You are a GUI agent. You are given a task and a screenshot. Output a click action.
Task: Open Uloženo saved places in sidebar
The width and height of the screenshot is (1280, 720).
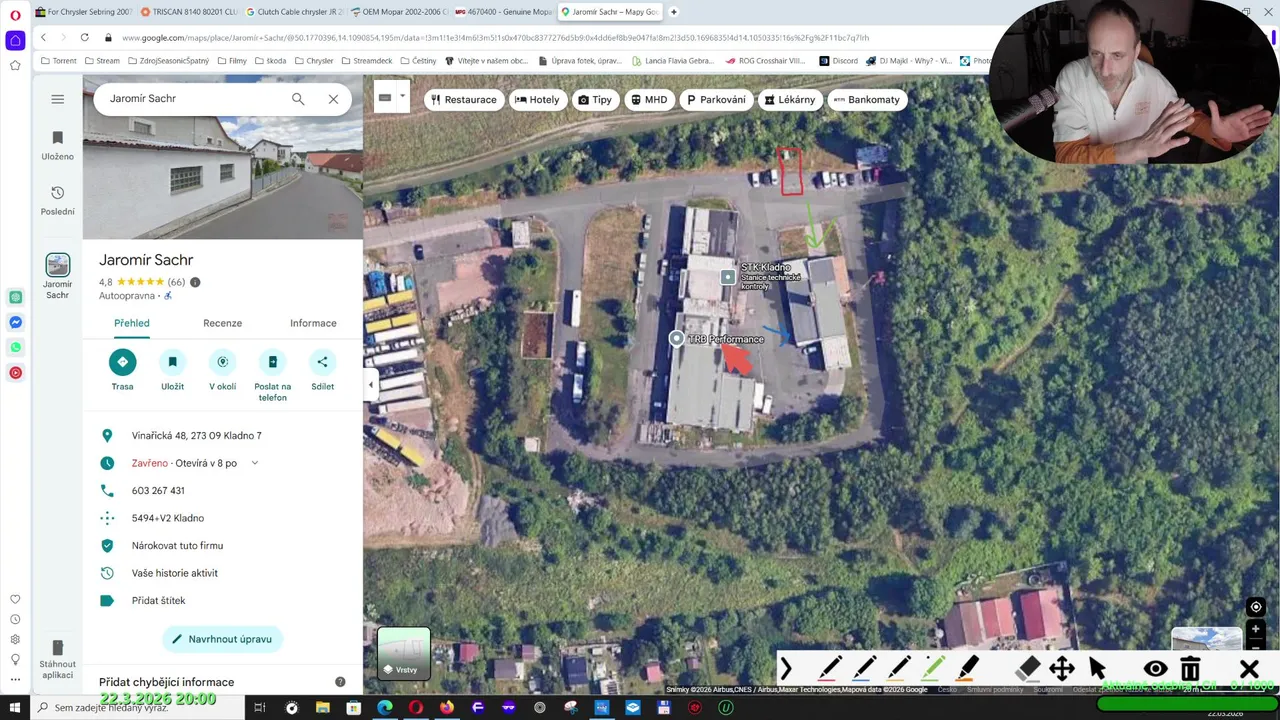(x=57, y=145)
